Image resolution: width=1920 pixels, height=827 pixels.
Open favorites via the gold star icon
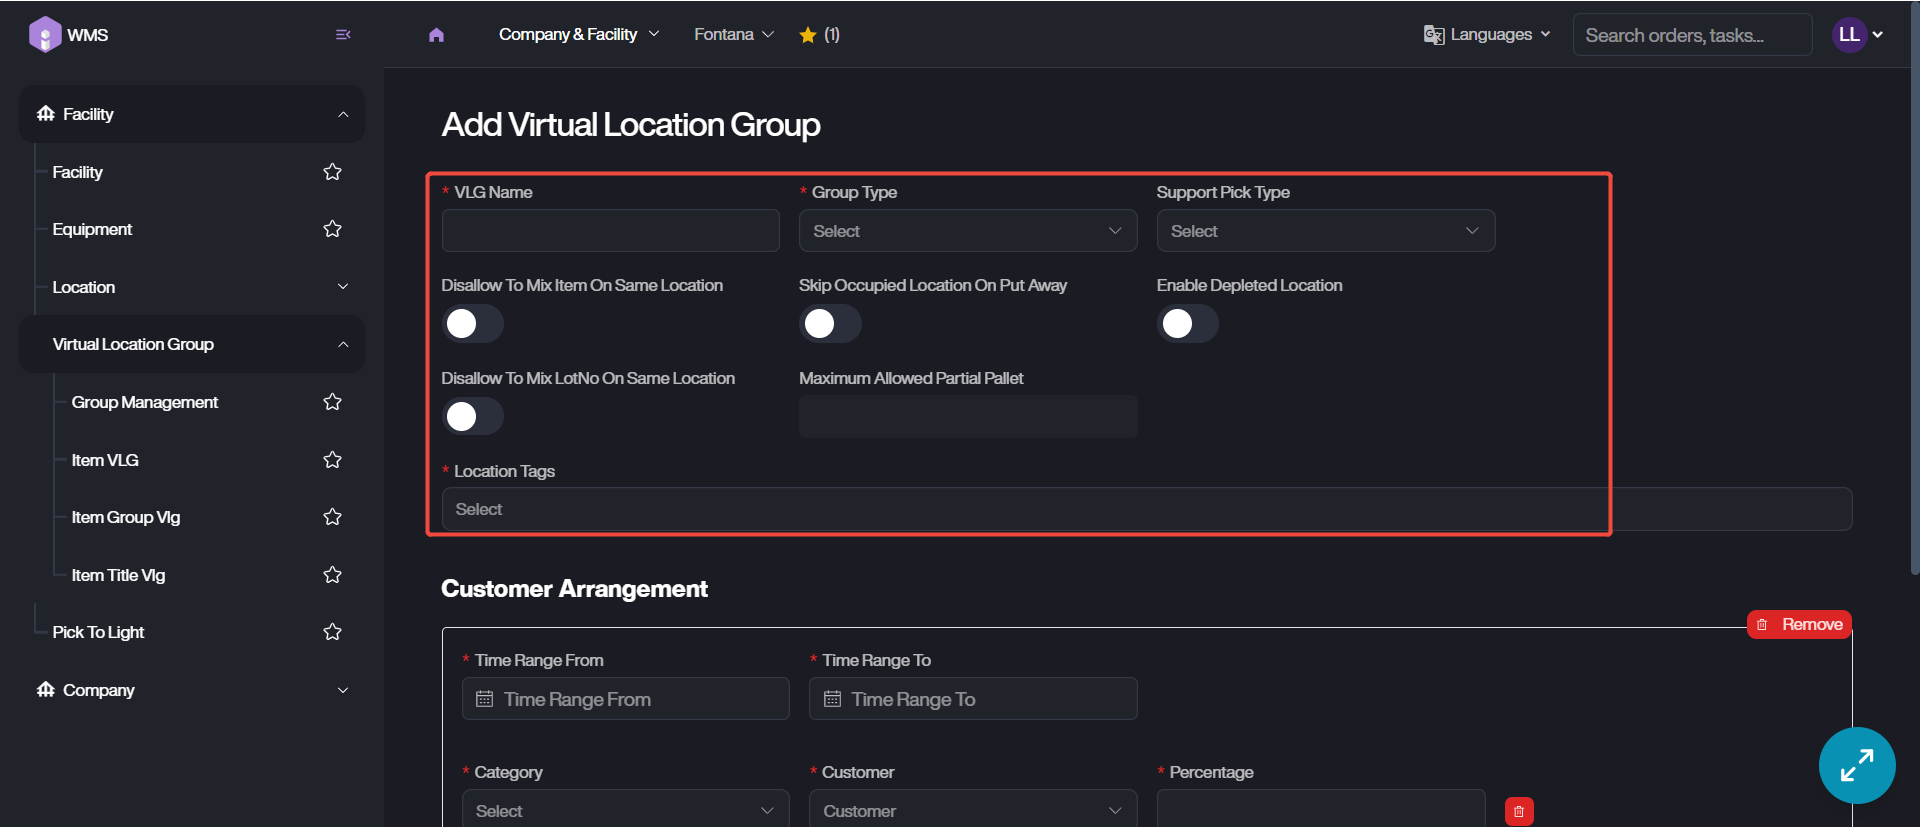click(x=808, y=35)
